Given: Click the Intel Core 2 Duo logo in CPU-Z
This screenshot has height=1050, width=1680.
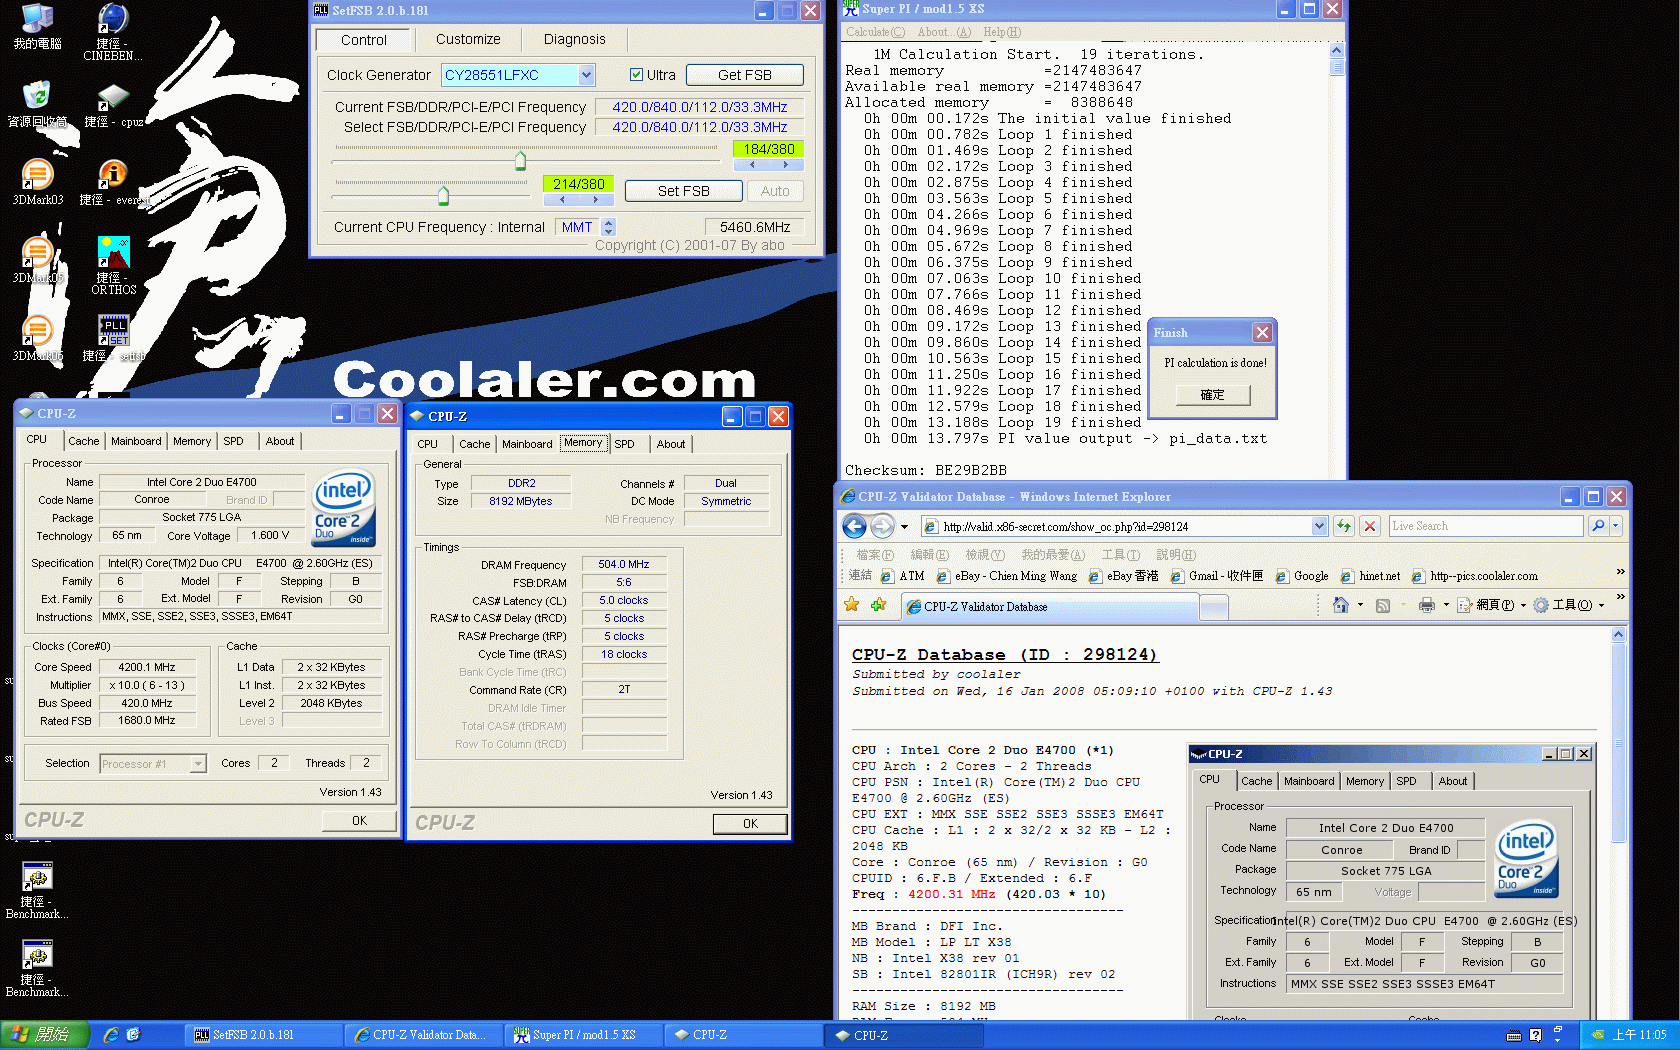Looking at the screenshot, I should [x=344, y=506].
